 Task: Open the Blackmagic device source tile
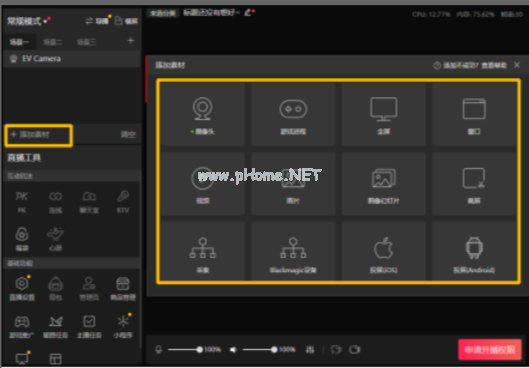coord(293,252)
